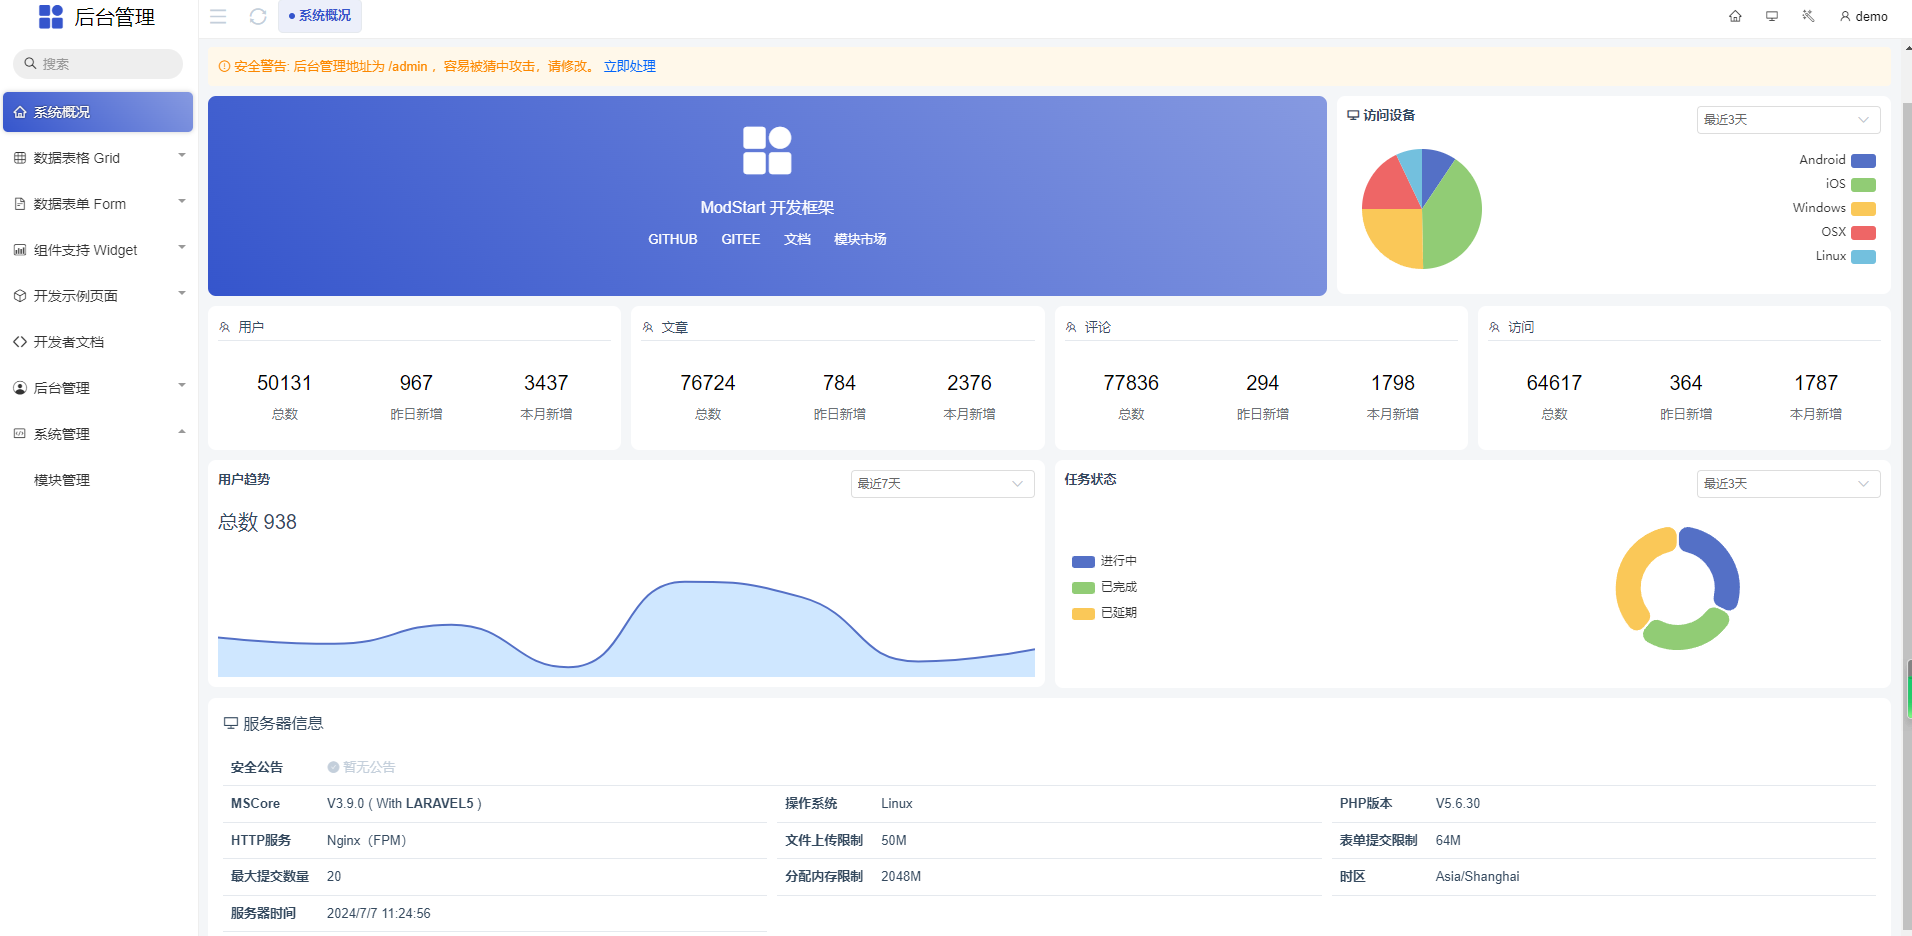The height and width of the screenshot is (936, 1912).
Task: Click the 立即处理 warning link
Action: [630, 66]
